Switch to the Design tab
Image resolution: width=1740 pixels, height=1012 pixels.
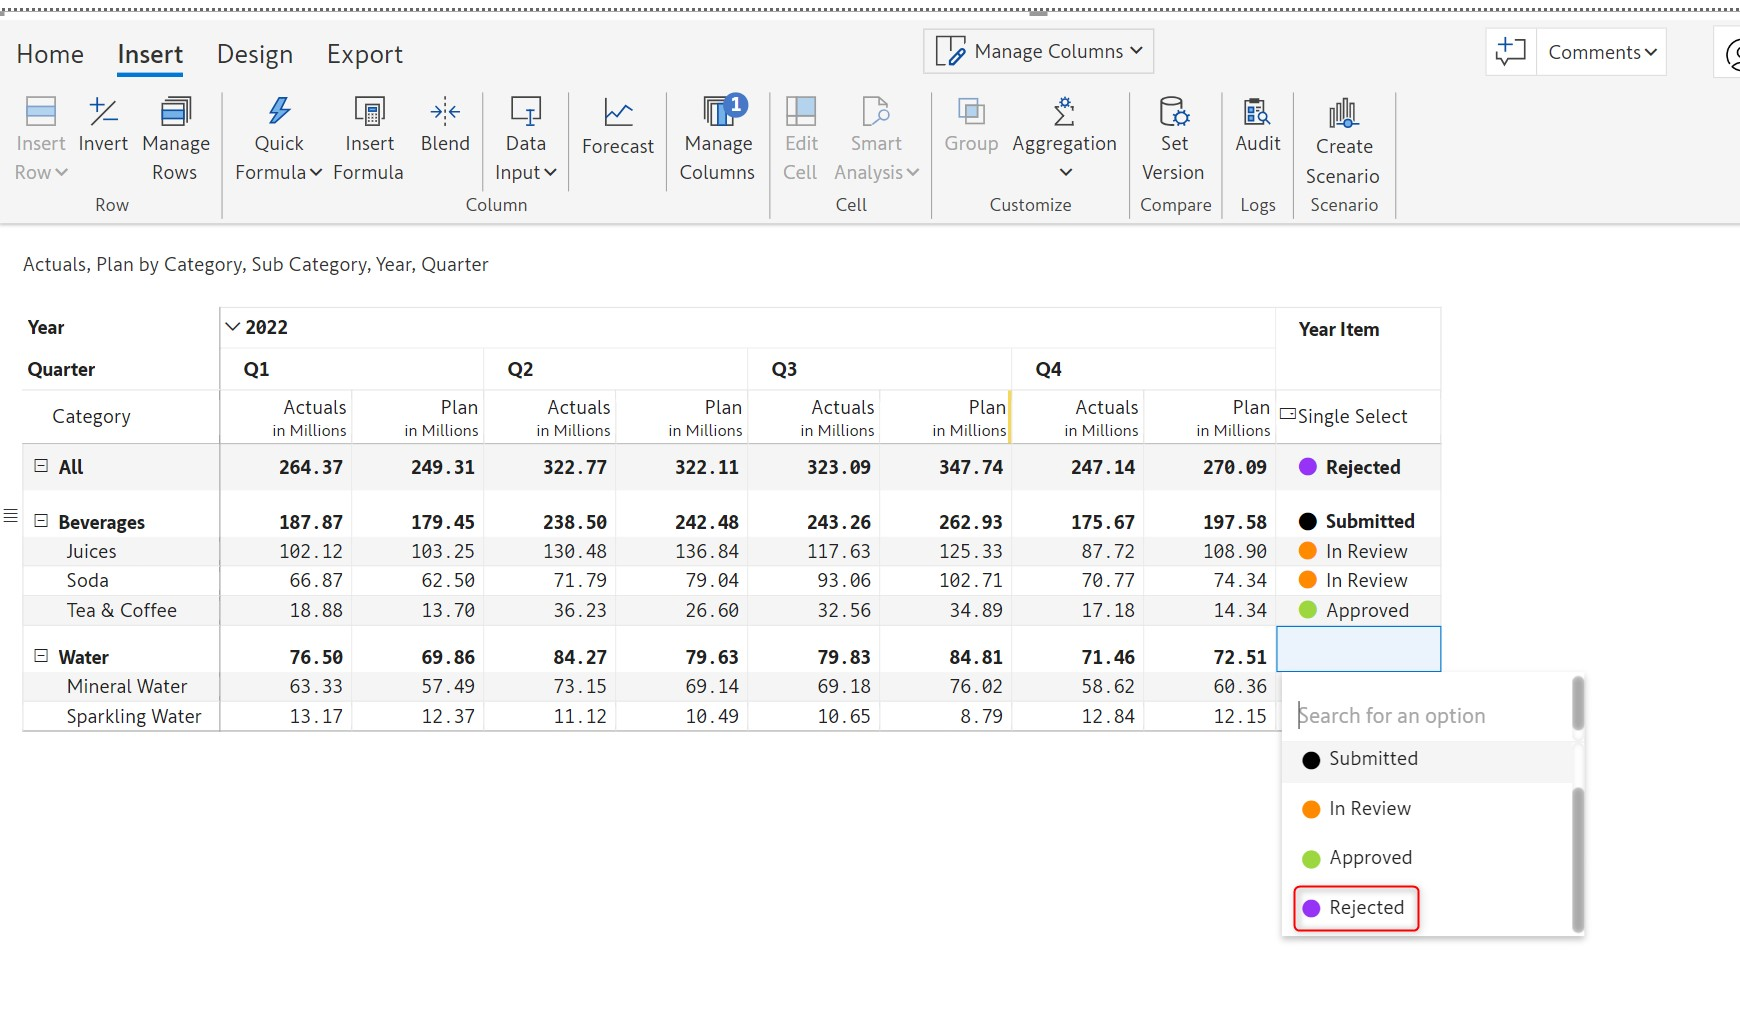(255, 54)
